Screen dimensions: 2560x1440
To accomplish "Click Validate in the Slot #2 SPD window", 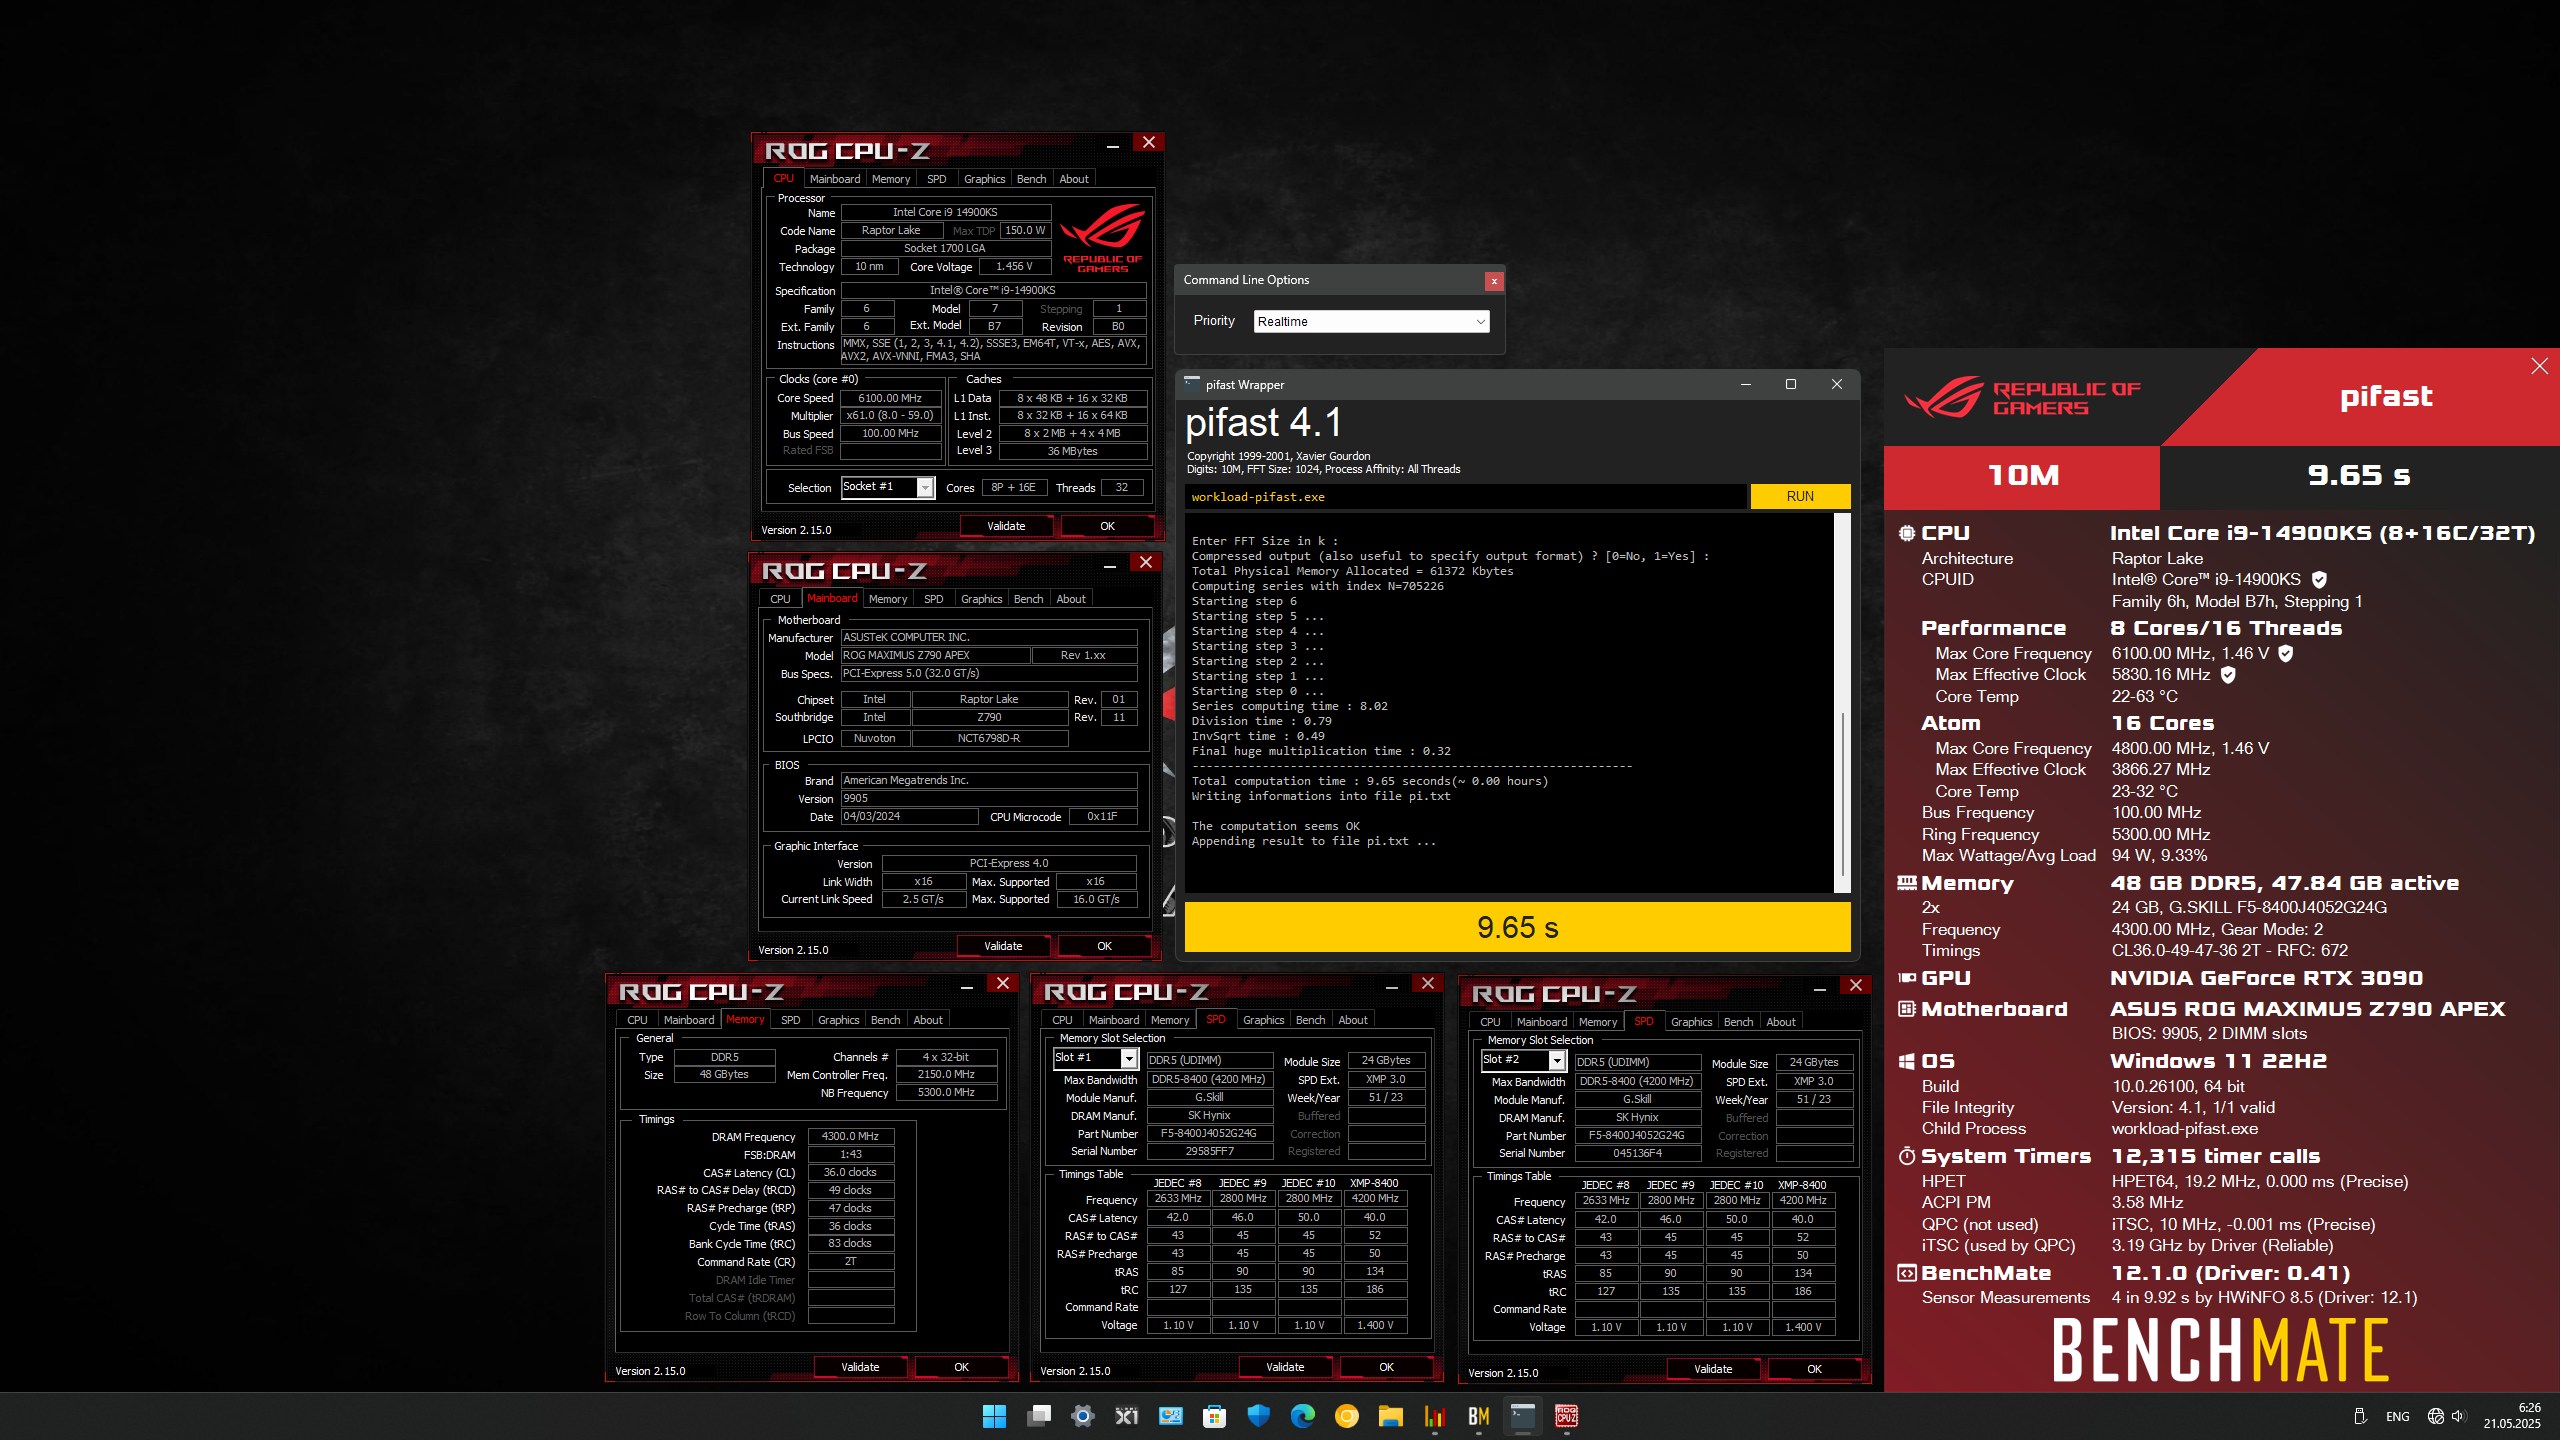I will point(1713,1369).
